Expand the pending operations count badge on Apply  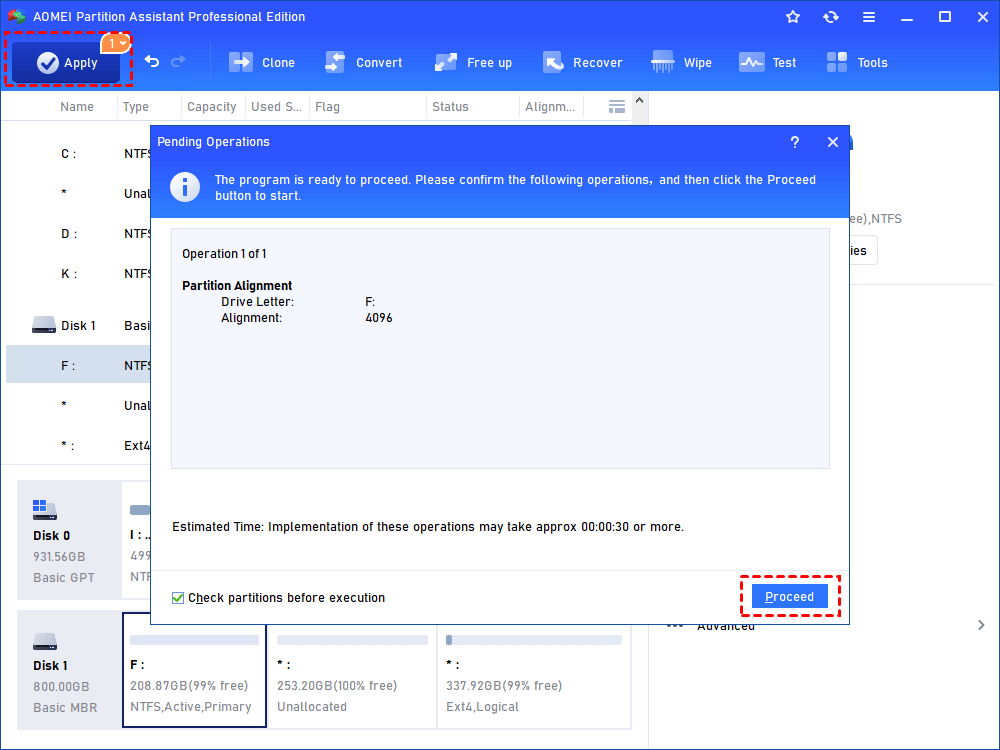tap(116, 43)
